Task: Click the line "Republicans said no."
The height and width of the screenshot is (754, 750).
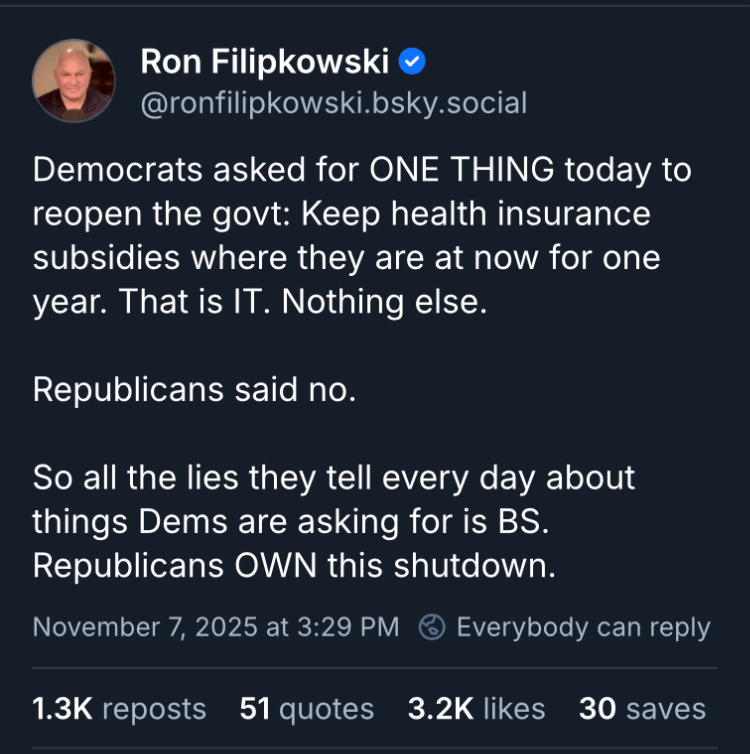Action: 194,389
